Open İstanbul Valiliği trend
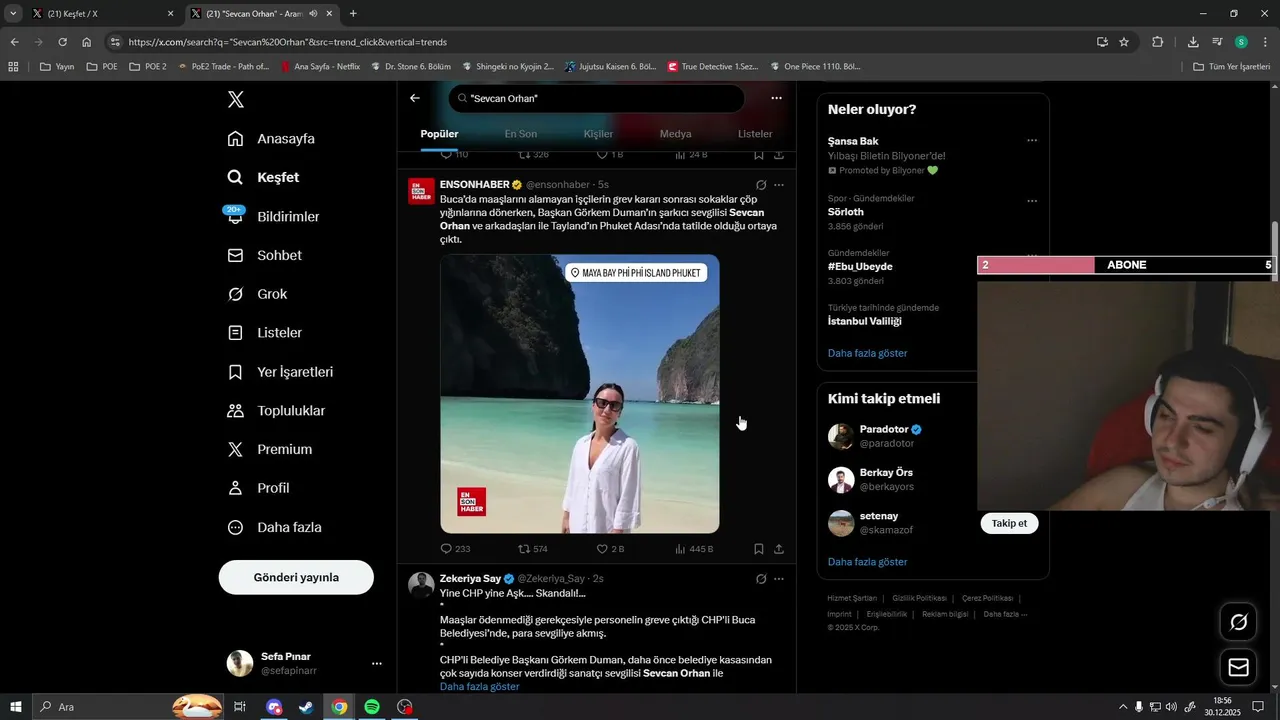This screenshot has width=1280, height=720. 865,321
